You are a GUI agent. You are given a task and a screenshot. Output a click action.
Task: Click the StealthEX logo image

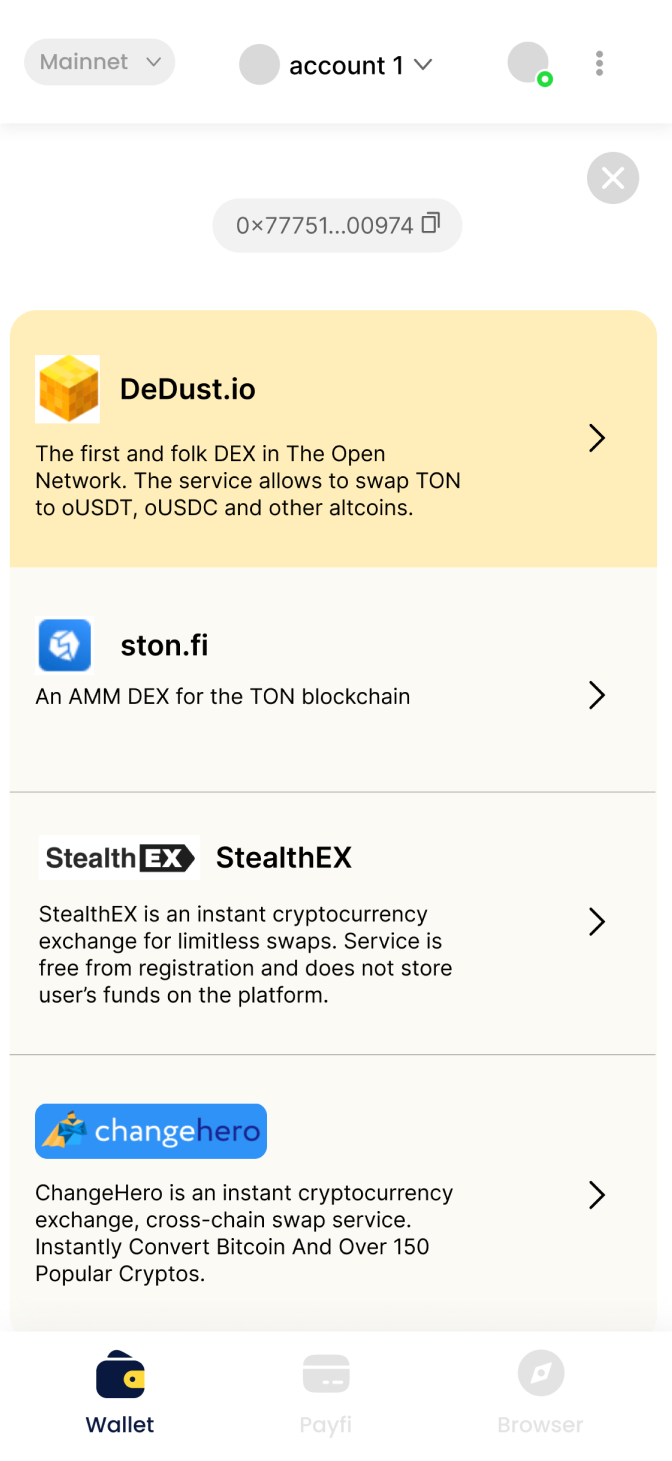point(119,858)
